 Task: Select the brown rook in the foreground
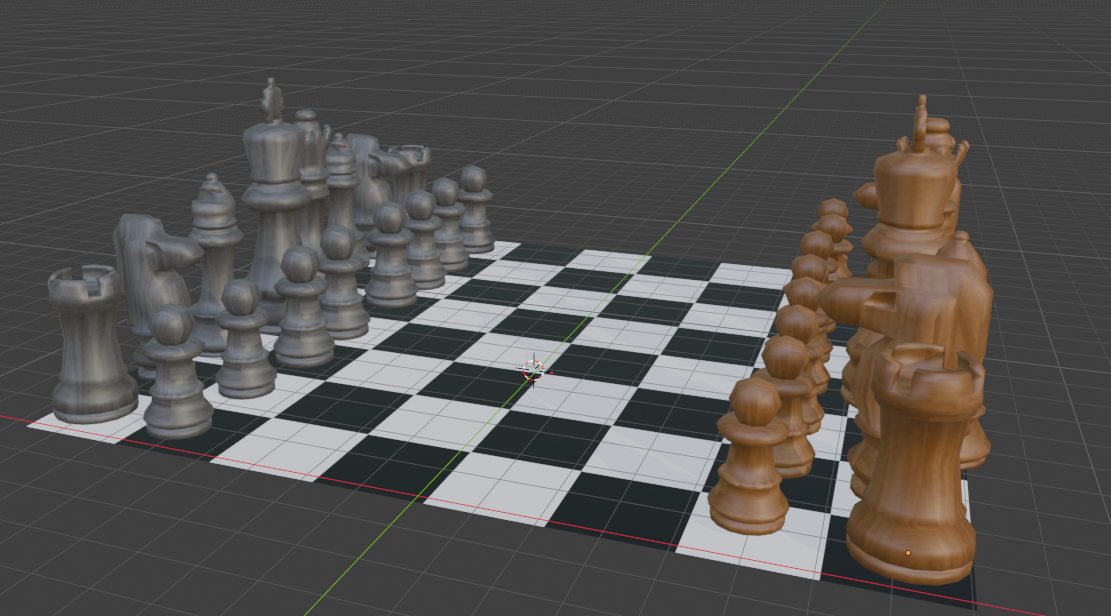pyautogui.click(x=916, y=464)
